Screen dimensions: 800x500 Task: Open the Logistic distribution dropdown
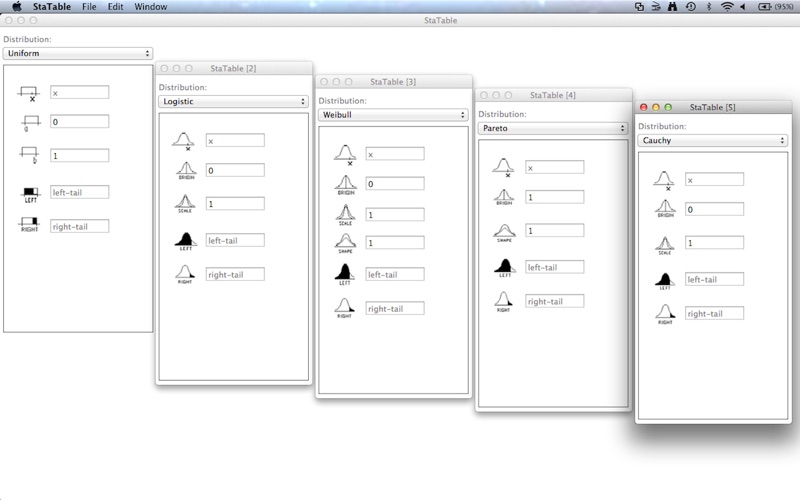coord(233,101)
